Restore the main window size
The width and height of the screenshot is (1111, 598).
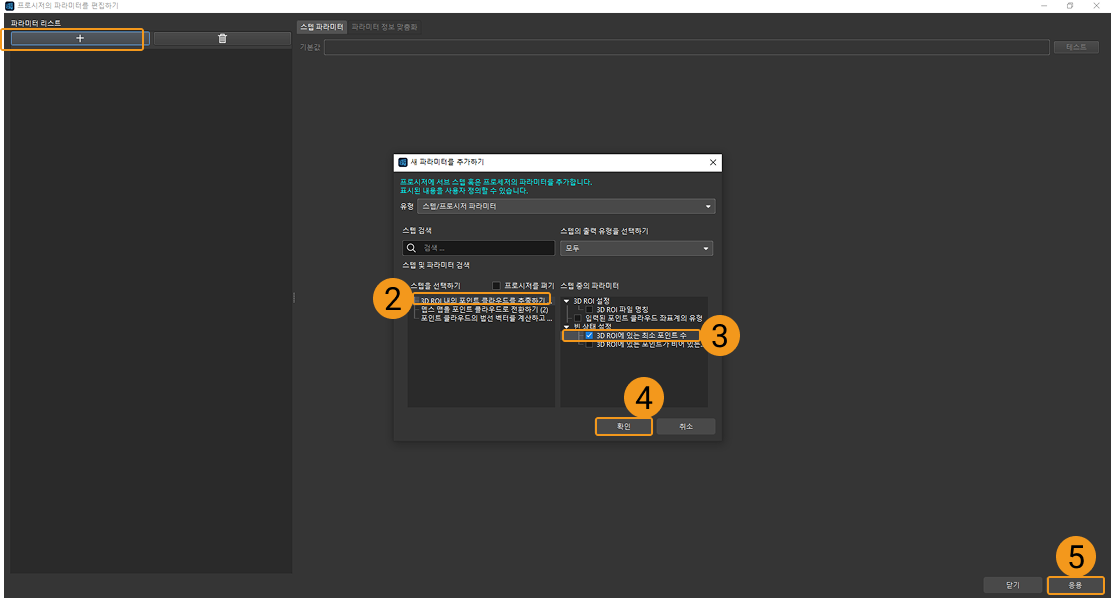coord(1069,5)
